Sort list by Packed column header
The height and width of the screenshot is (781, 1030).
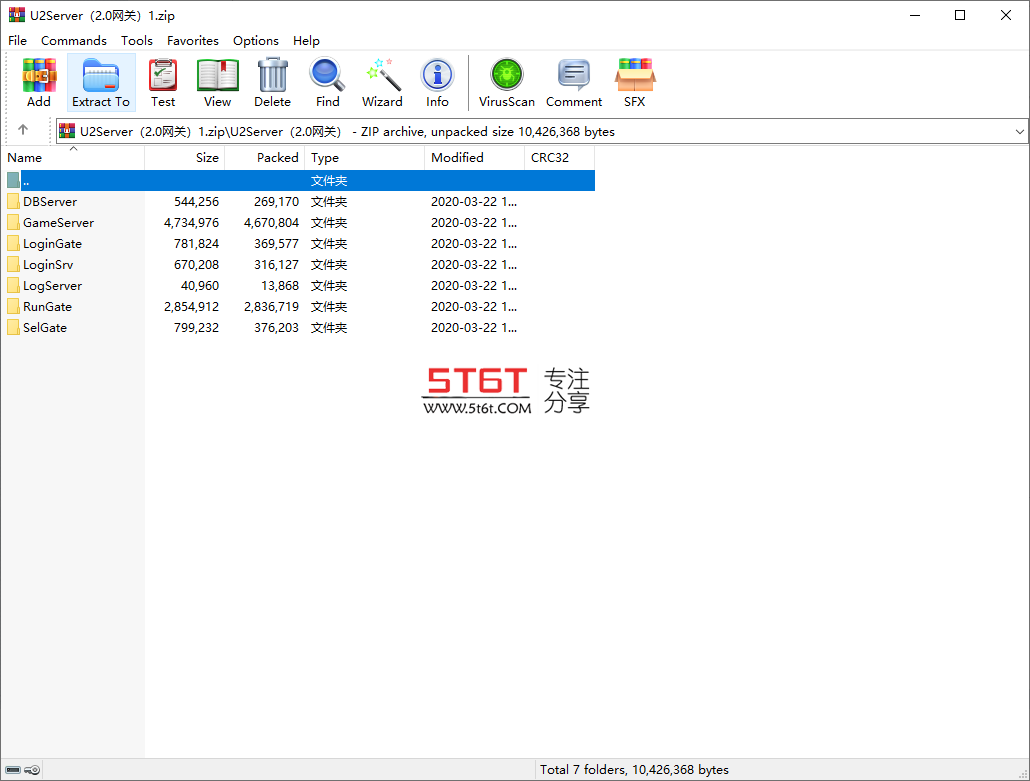pos(265,158)
